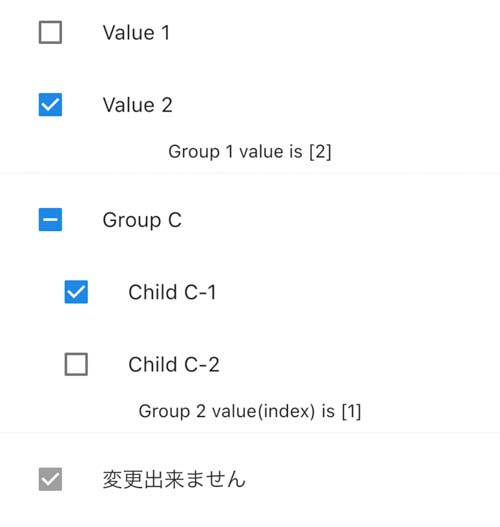The width and height of the screenshot is (500, 527).
Task: Click the 変更出来ません label text
Action: pos(174,479)
